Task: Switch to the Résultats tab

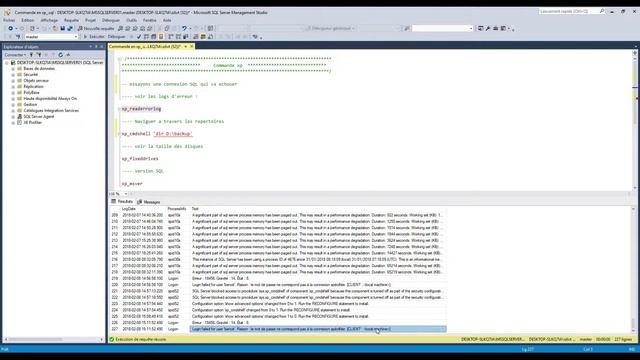Action: tap(122, 202)
